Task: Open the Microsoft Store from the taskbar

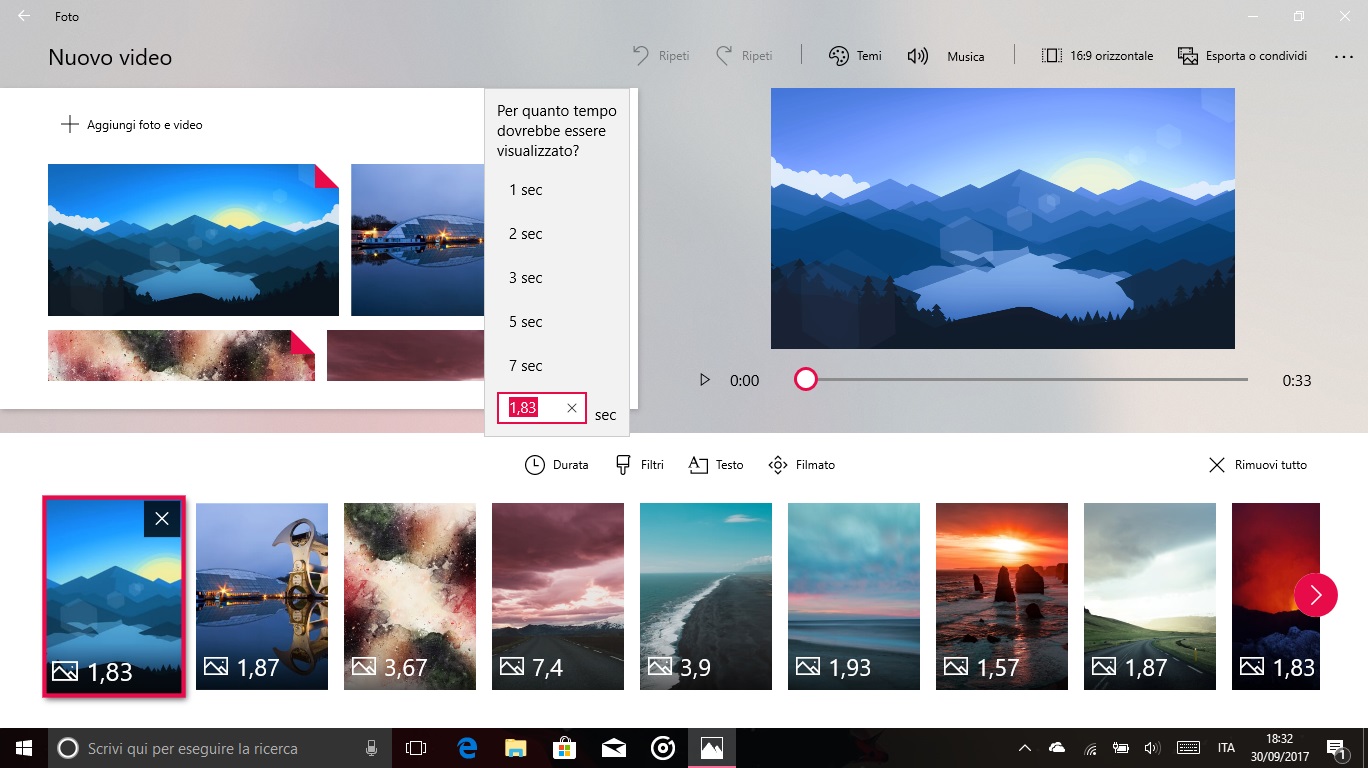Action: coord(565,748)
